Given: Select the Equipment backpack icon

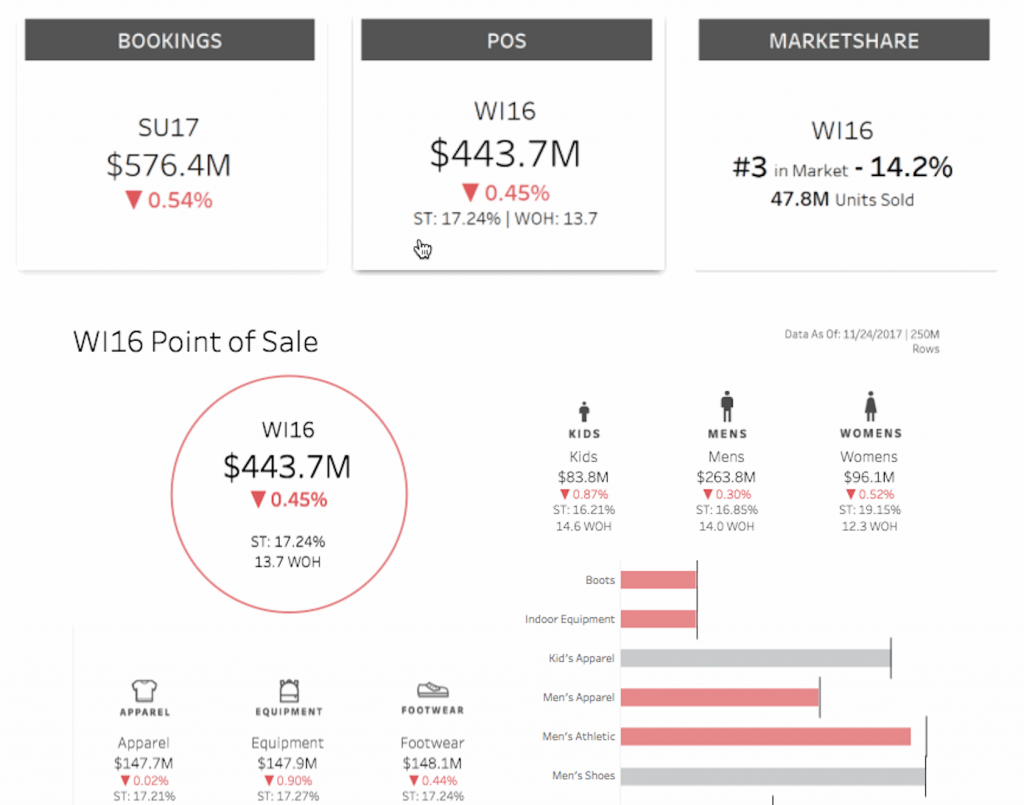Looking at the screenshot, I should click(x=289, y=690).
